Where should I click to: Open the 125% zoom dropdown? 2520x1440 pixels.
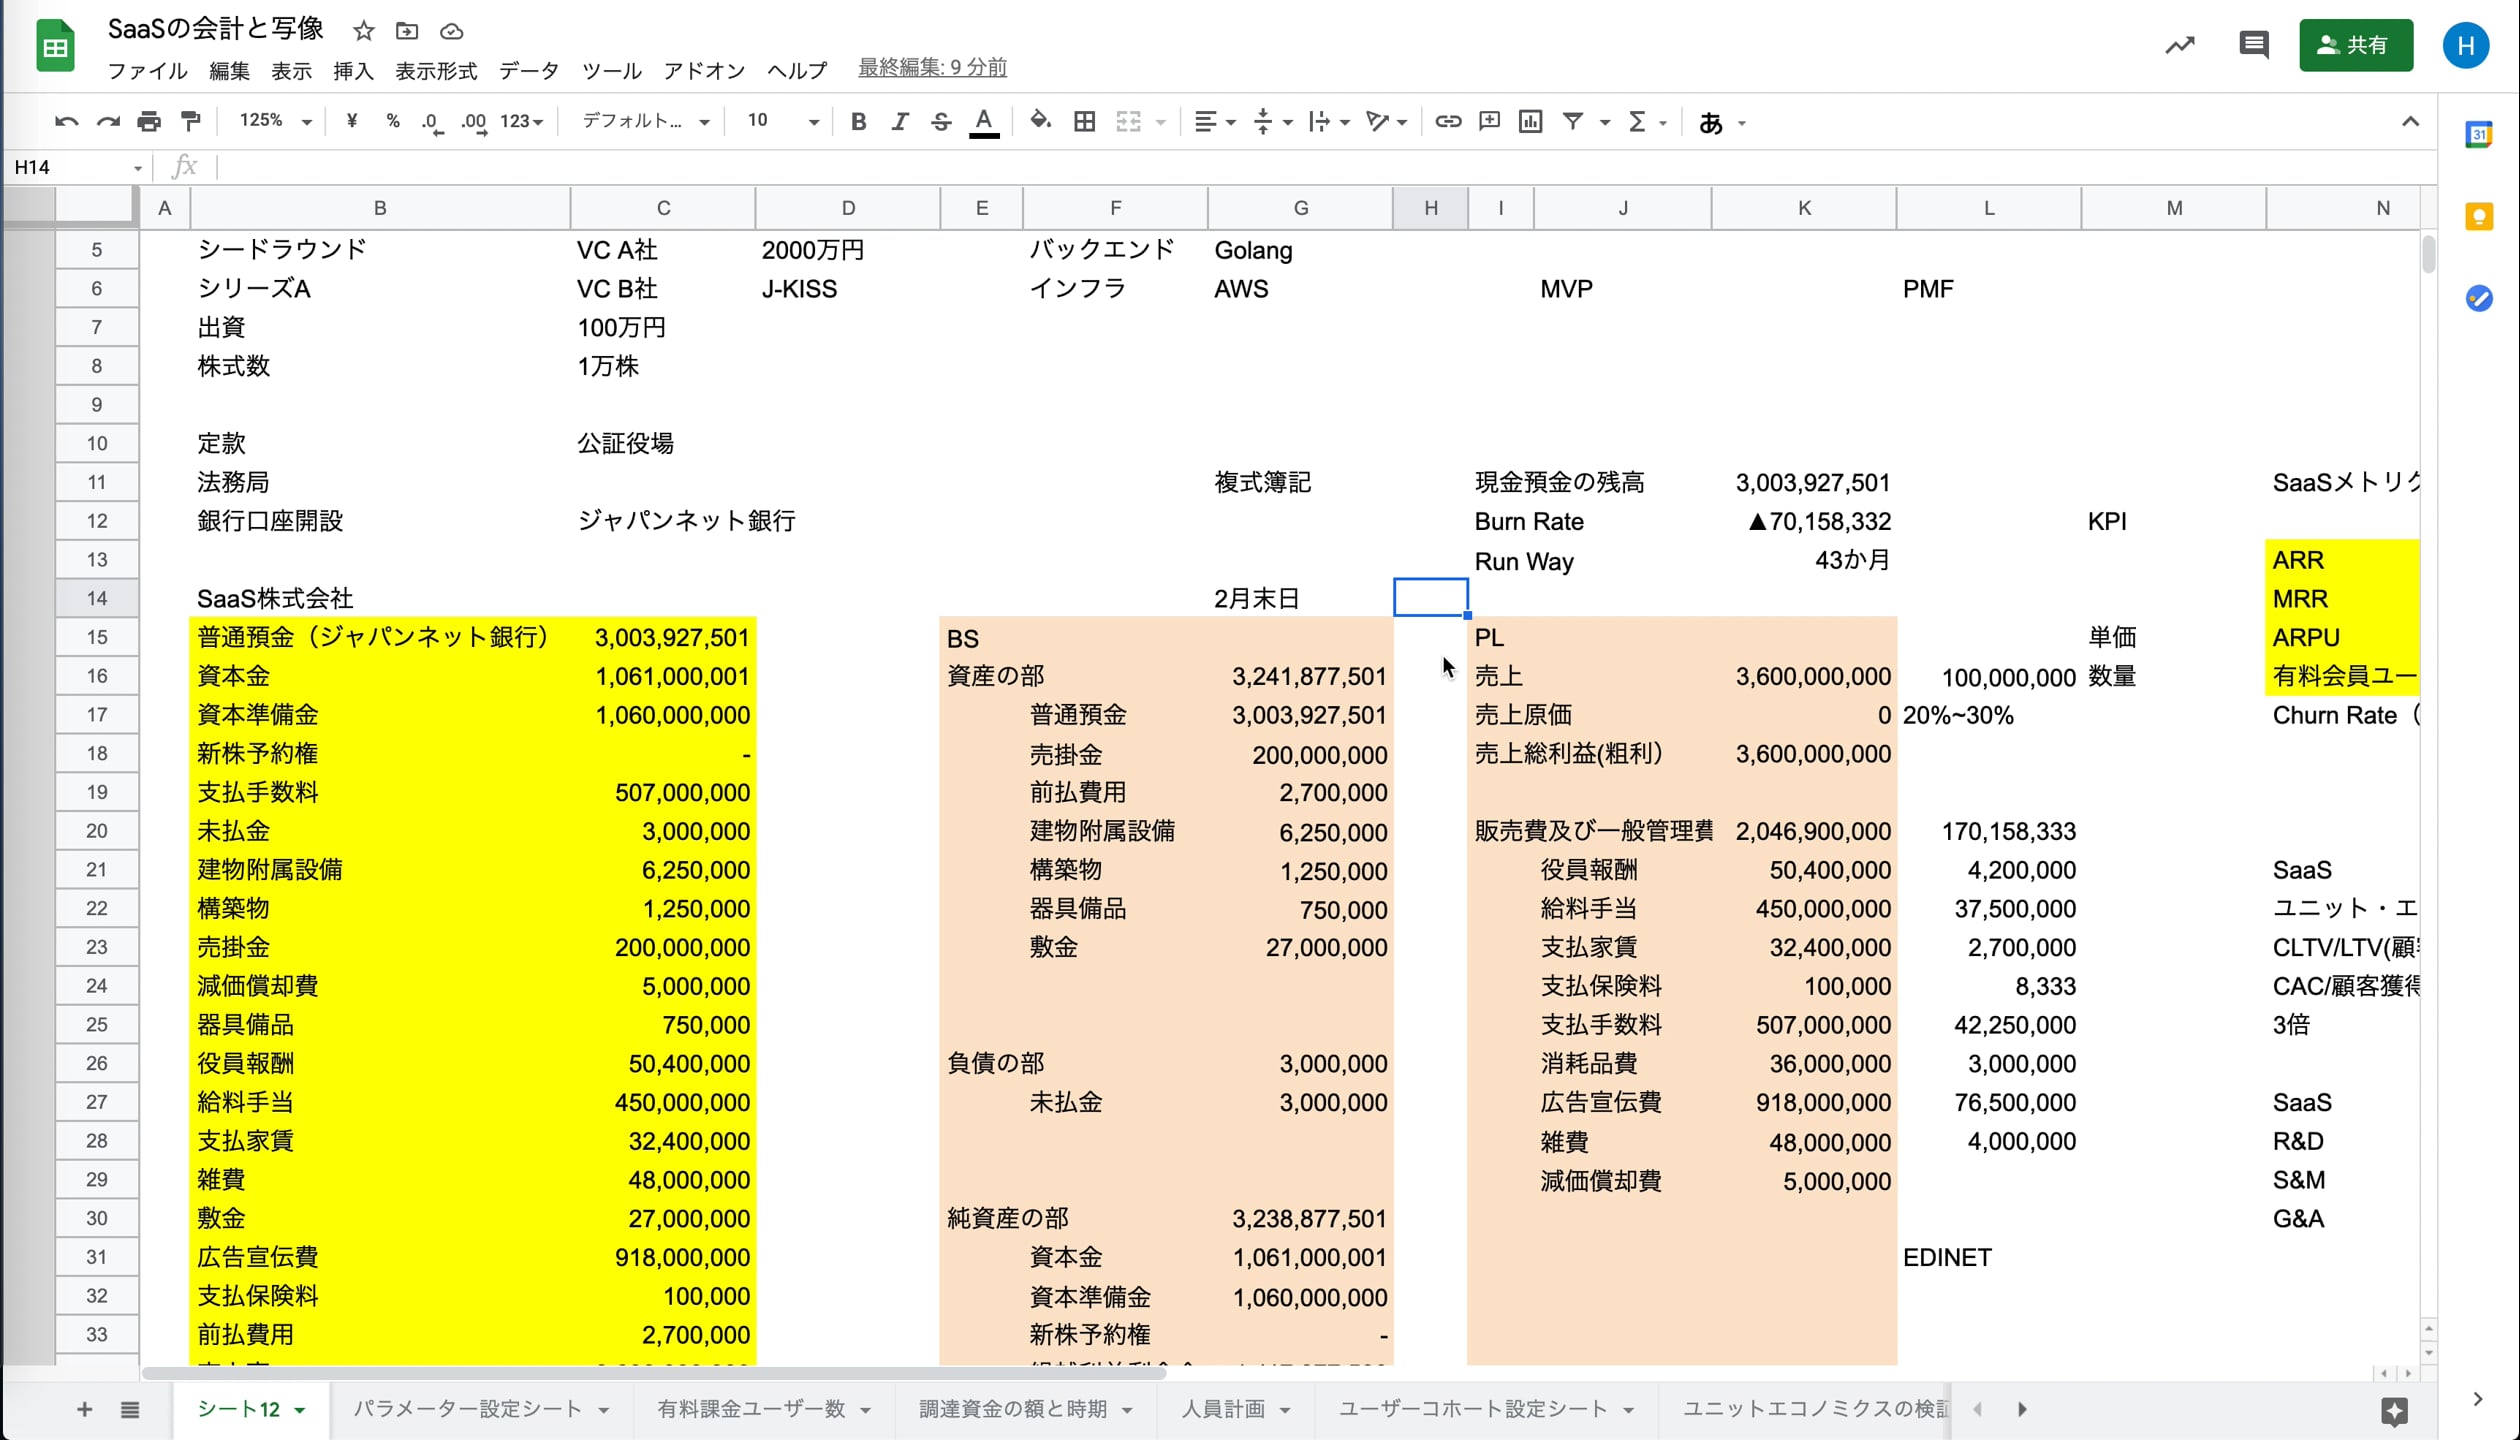pos(276,122)
